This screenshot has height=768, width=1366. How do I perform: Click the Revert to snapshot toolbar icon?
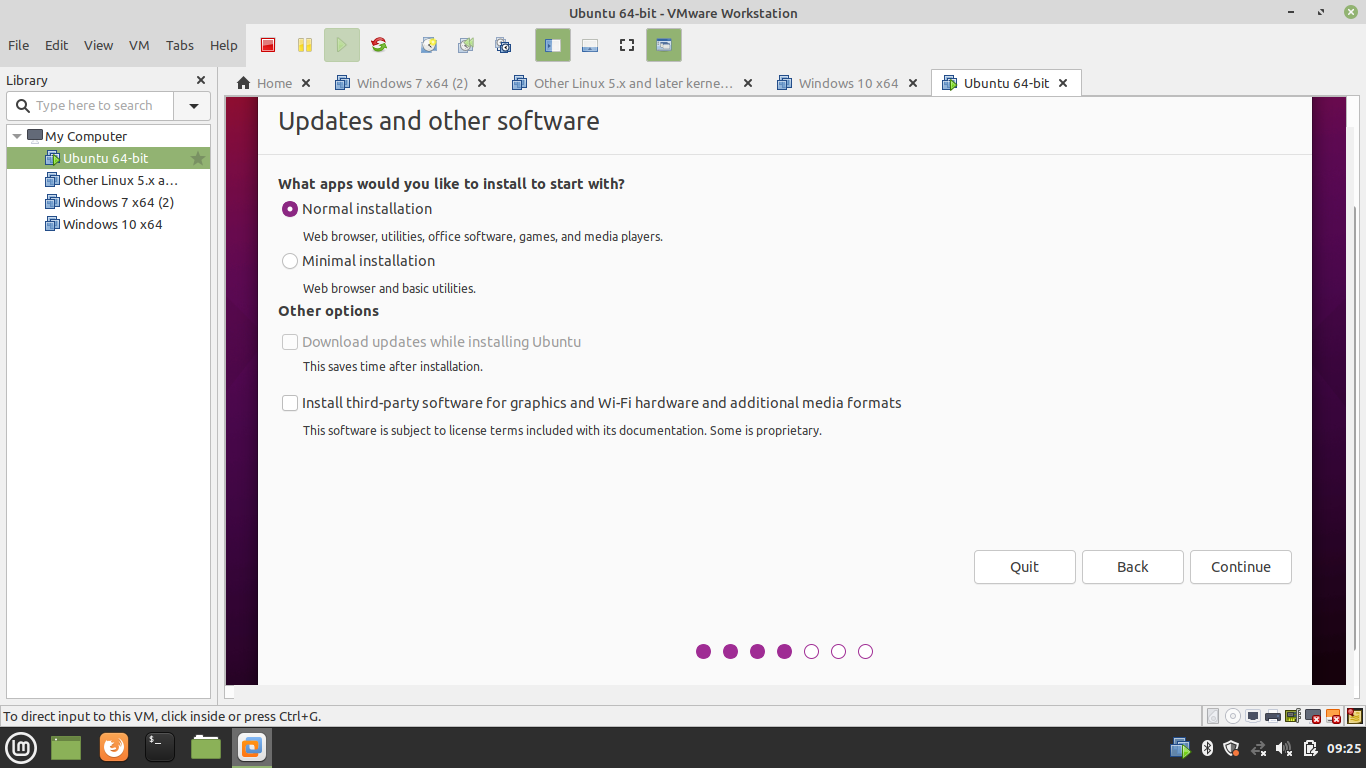tap(466, 45)
